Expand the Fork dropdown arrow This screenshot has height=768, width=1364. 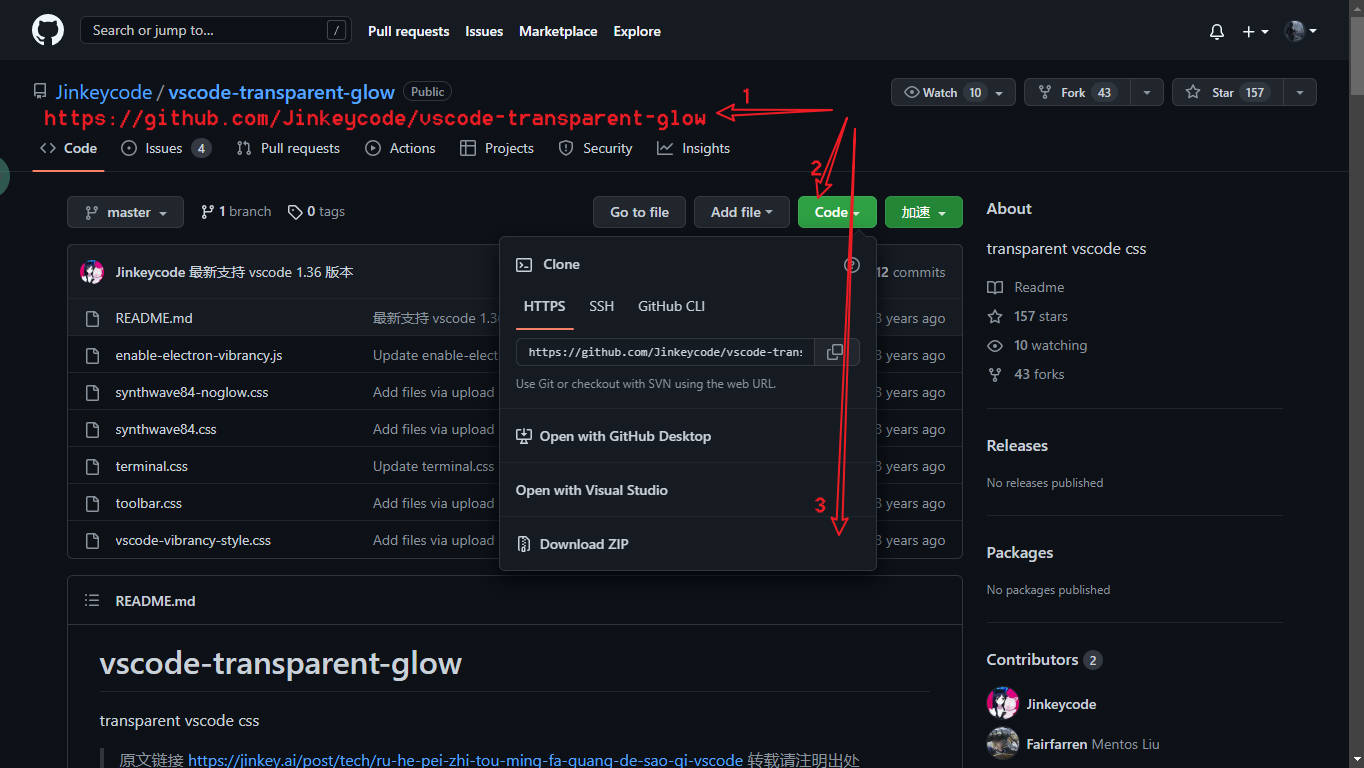pyautogui.click(x=1147, y=92)
